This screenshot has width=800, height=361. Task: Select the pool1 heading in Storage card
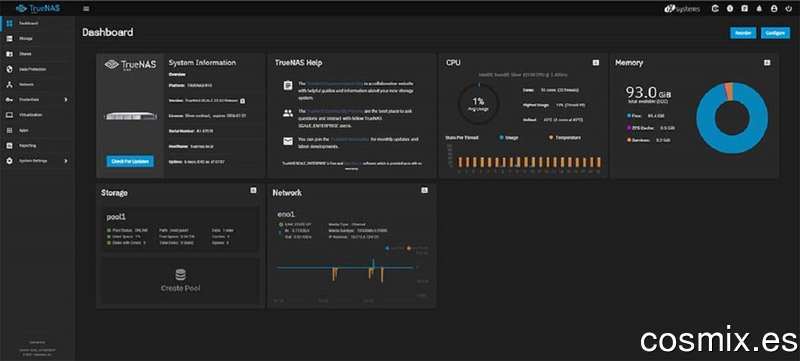coord(116,217)
